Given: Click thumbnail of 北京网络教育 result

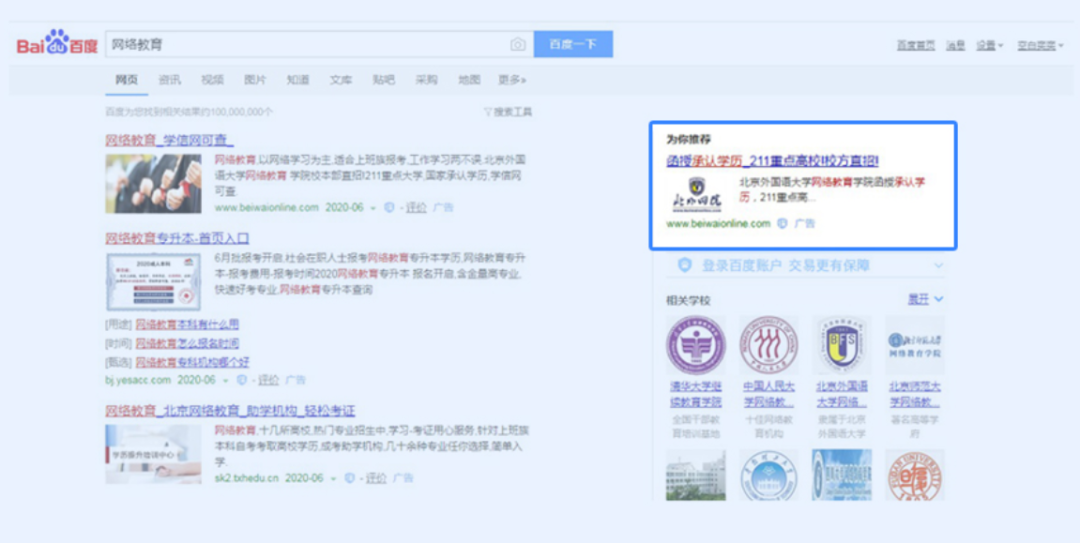Looking at the screenshot, I should click(x=154, y=453).
